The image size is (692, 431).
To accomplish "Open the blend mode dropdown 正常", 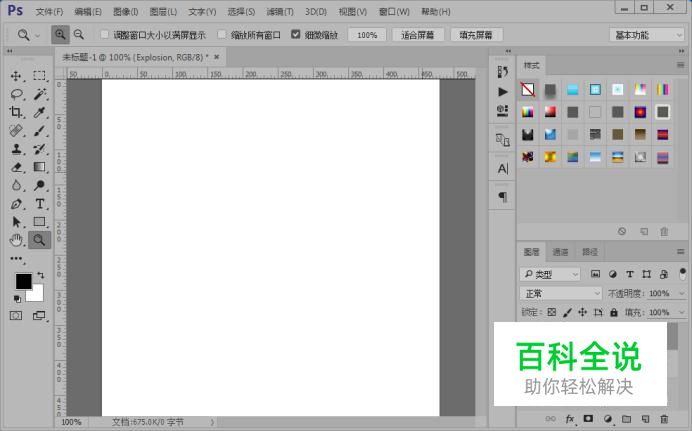I will click(x=561, y=293).
